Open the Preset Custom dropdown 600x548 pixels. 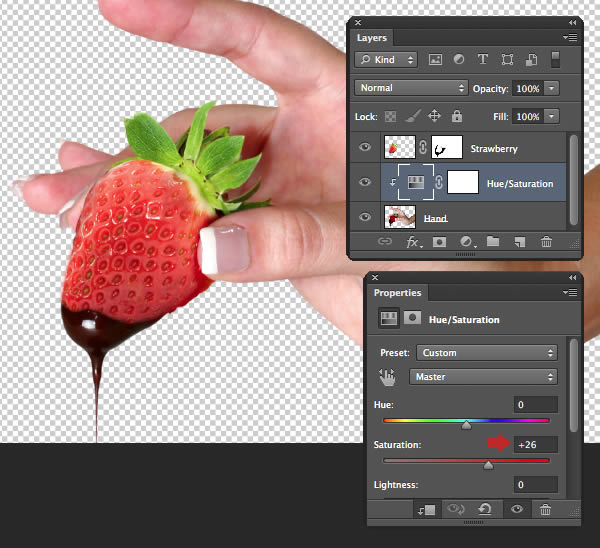click(487, 352)
